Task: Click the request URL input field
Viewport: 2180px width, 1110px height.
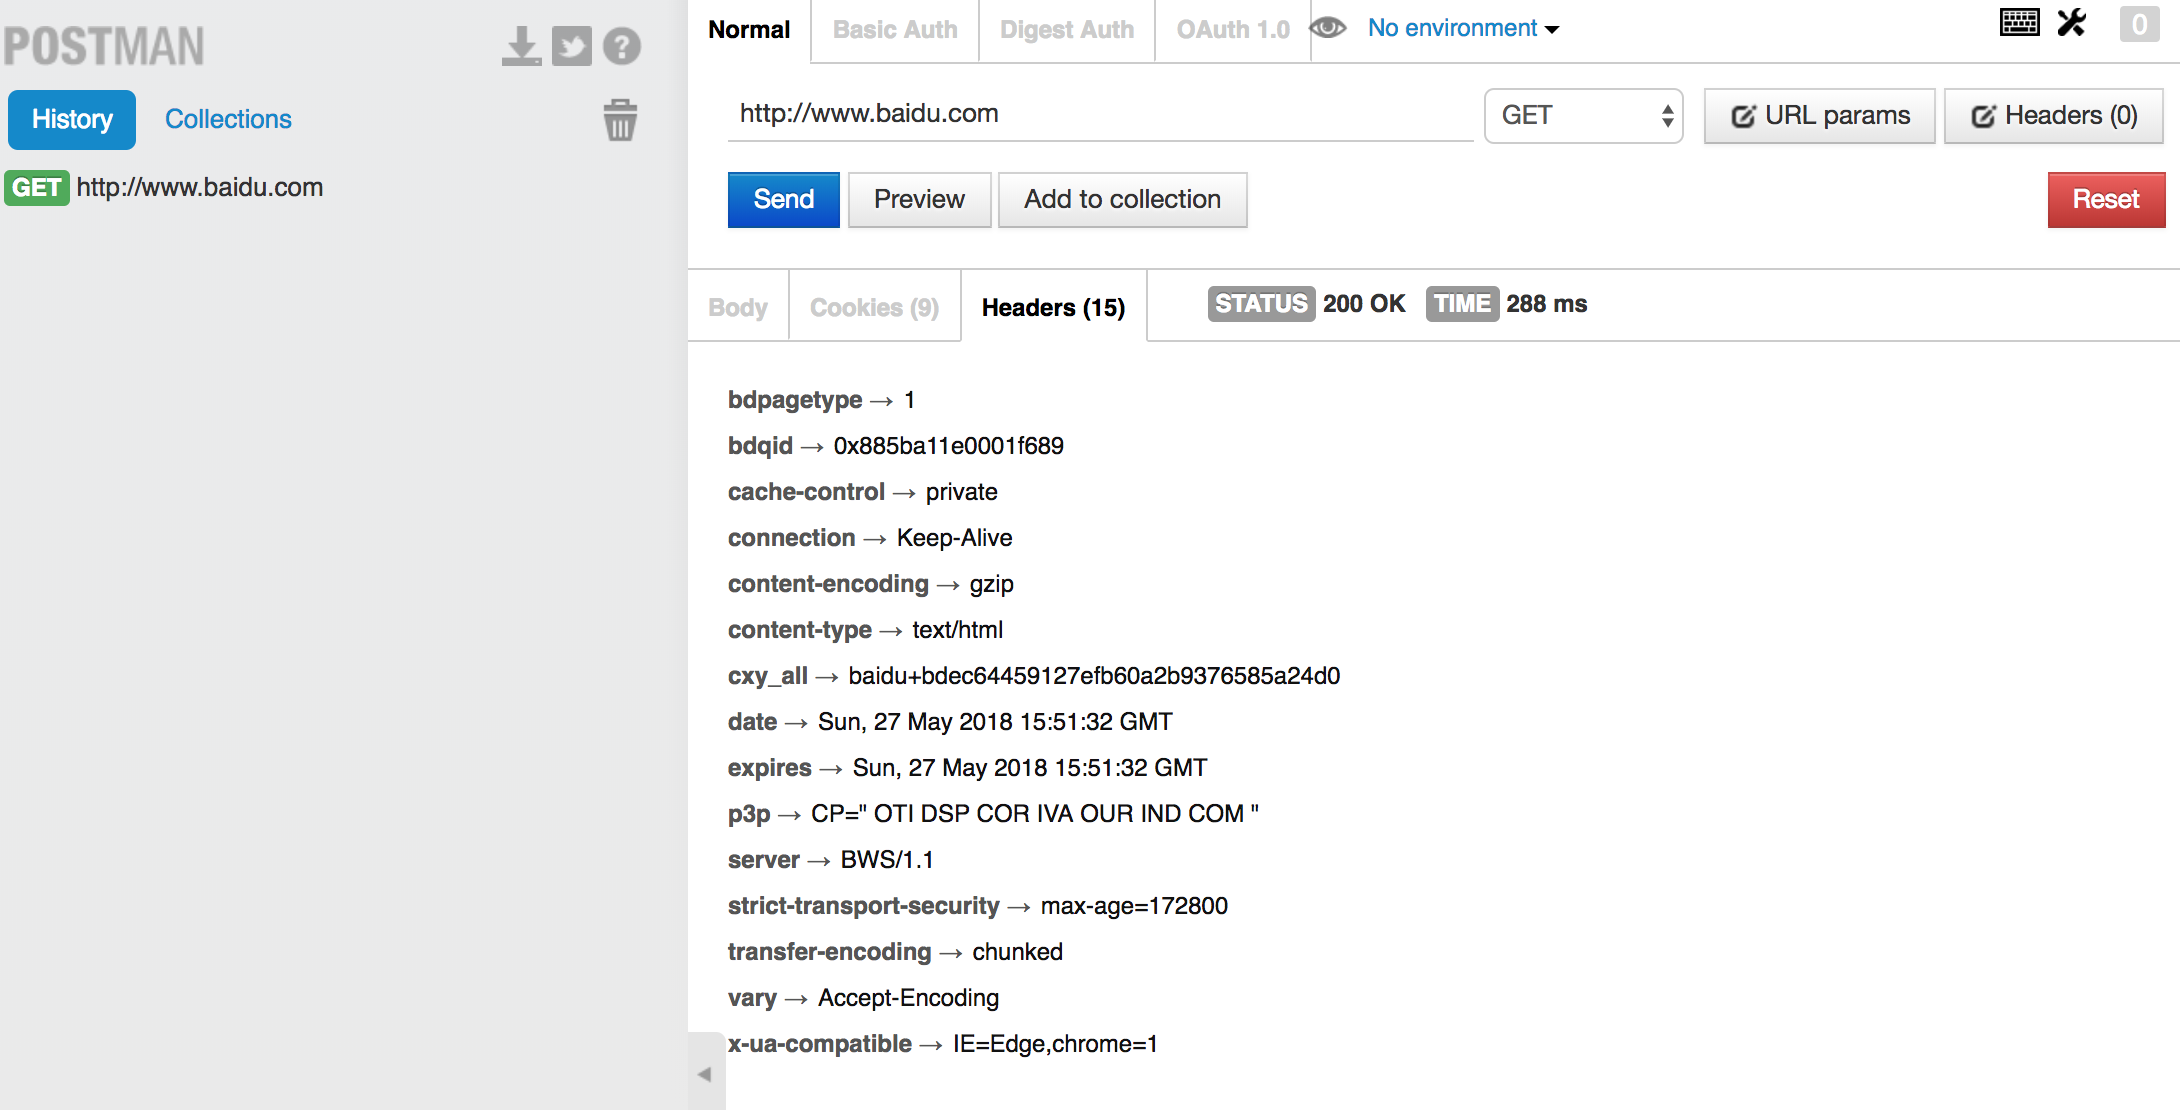Action: point(1100,114)
